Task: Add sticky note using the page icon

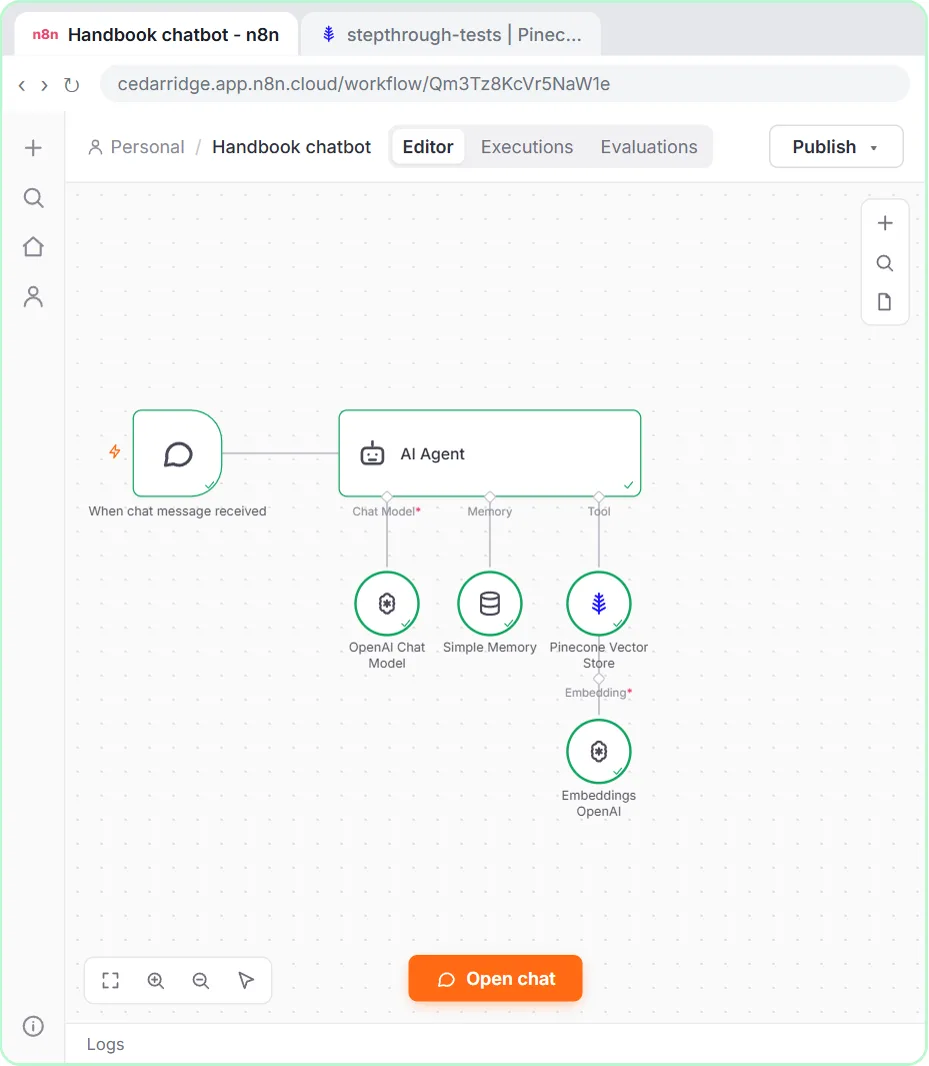Action: click(x=885, y=302)
